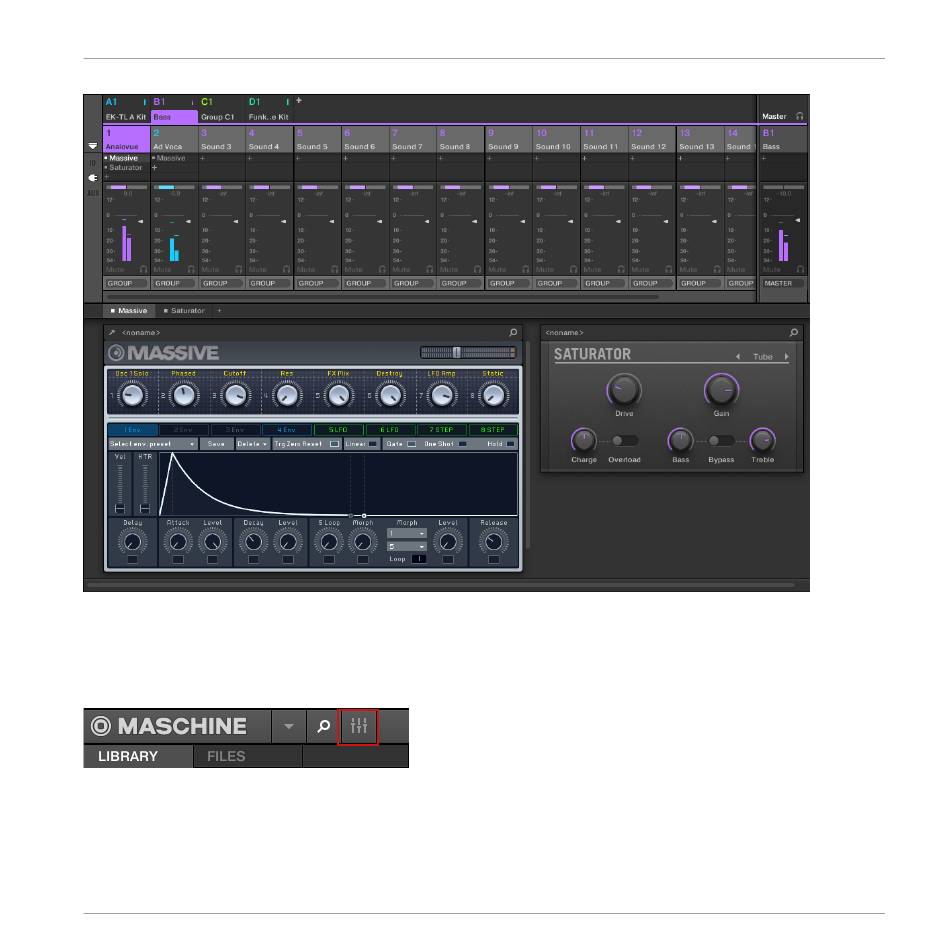Click magnifier icon in Massive plug-in header
The height and width of the screenshot is (950, 950).
[x=513, y=332]
